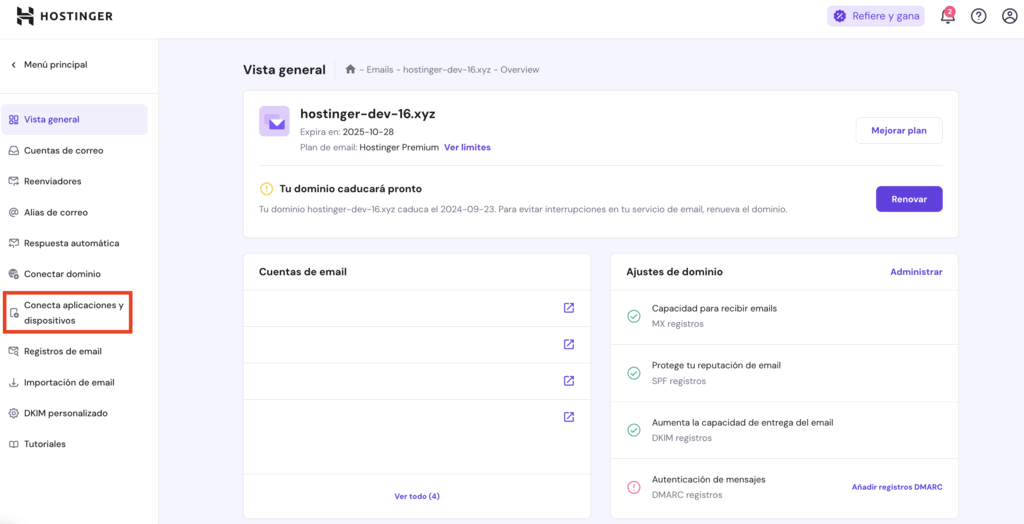The height and width of the screenshot is (524, 1024).
Task: Click the domain mailbox icon
Action: (274, 121)
